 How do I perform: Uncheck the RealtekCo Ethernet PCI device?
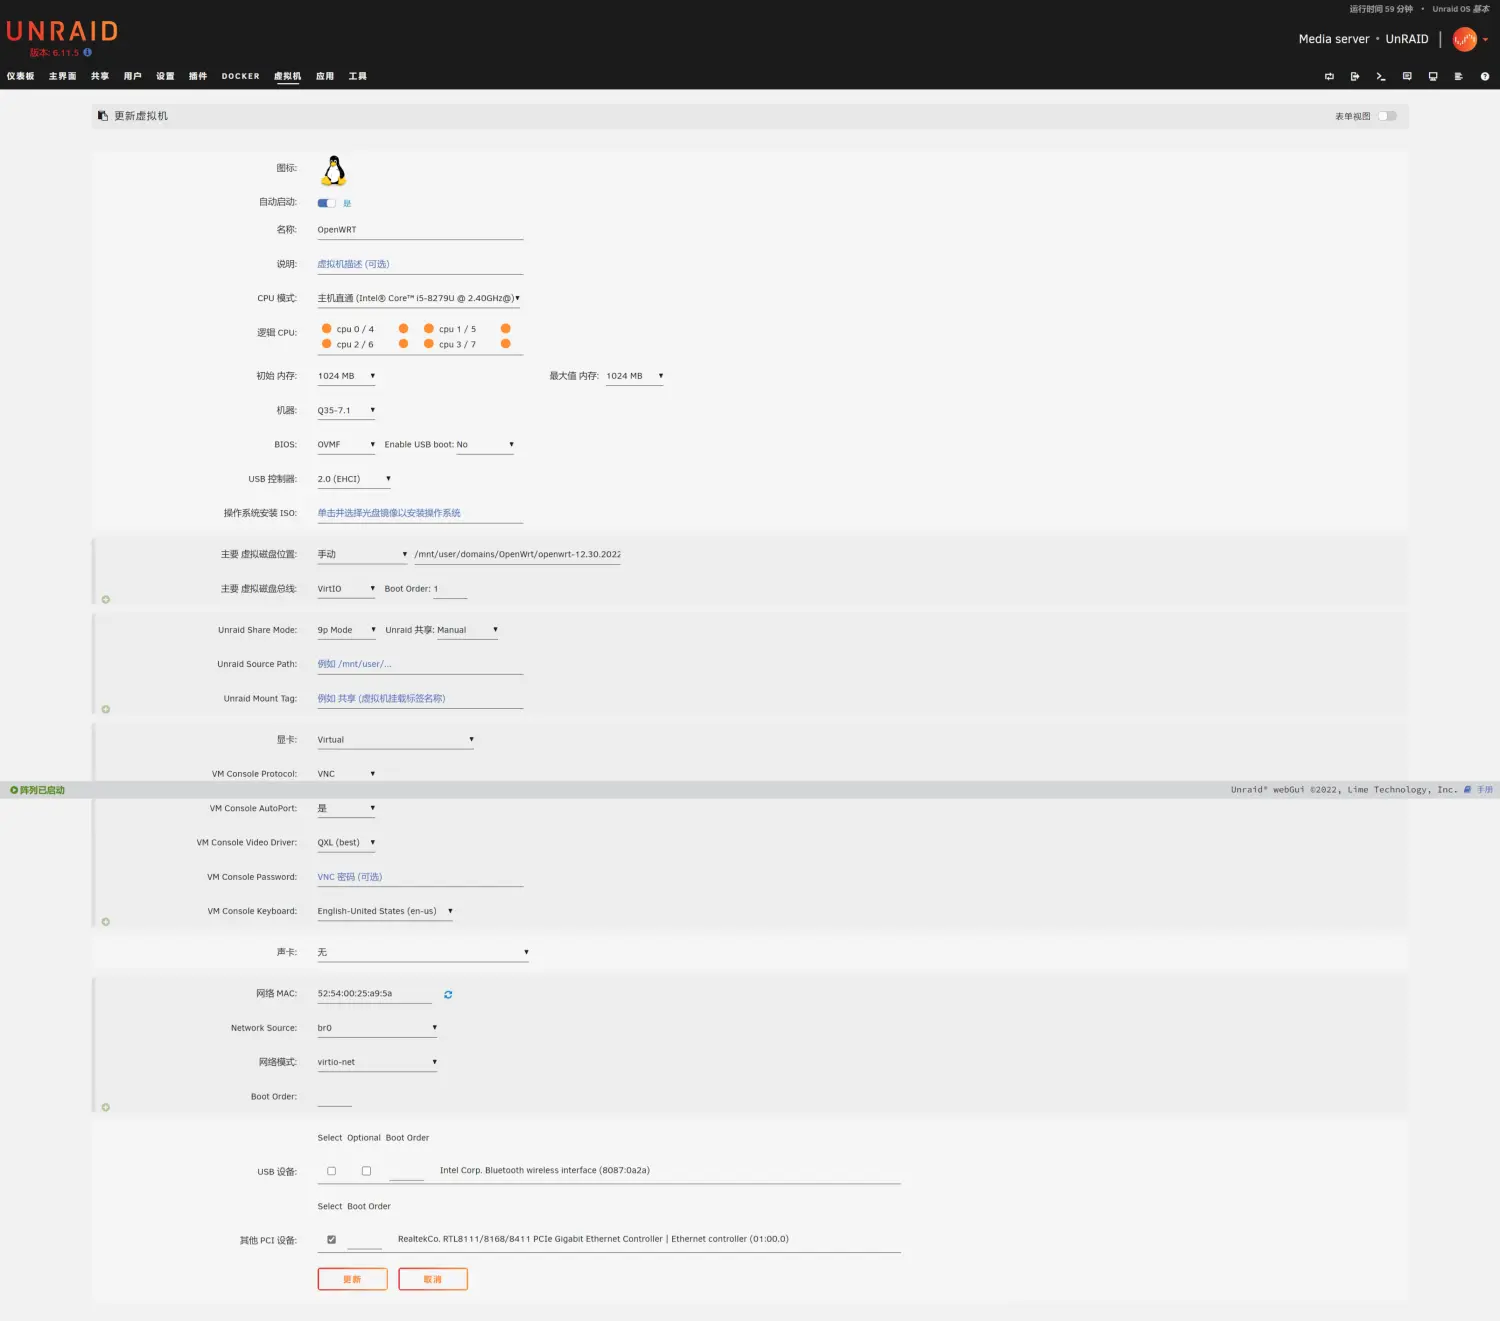pos(331,1238)
